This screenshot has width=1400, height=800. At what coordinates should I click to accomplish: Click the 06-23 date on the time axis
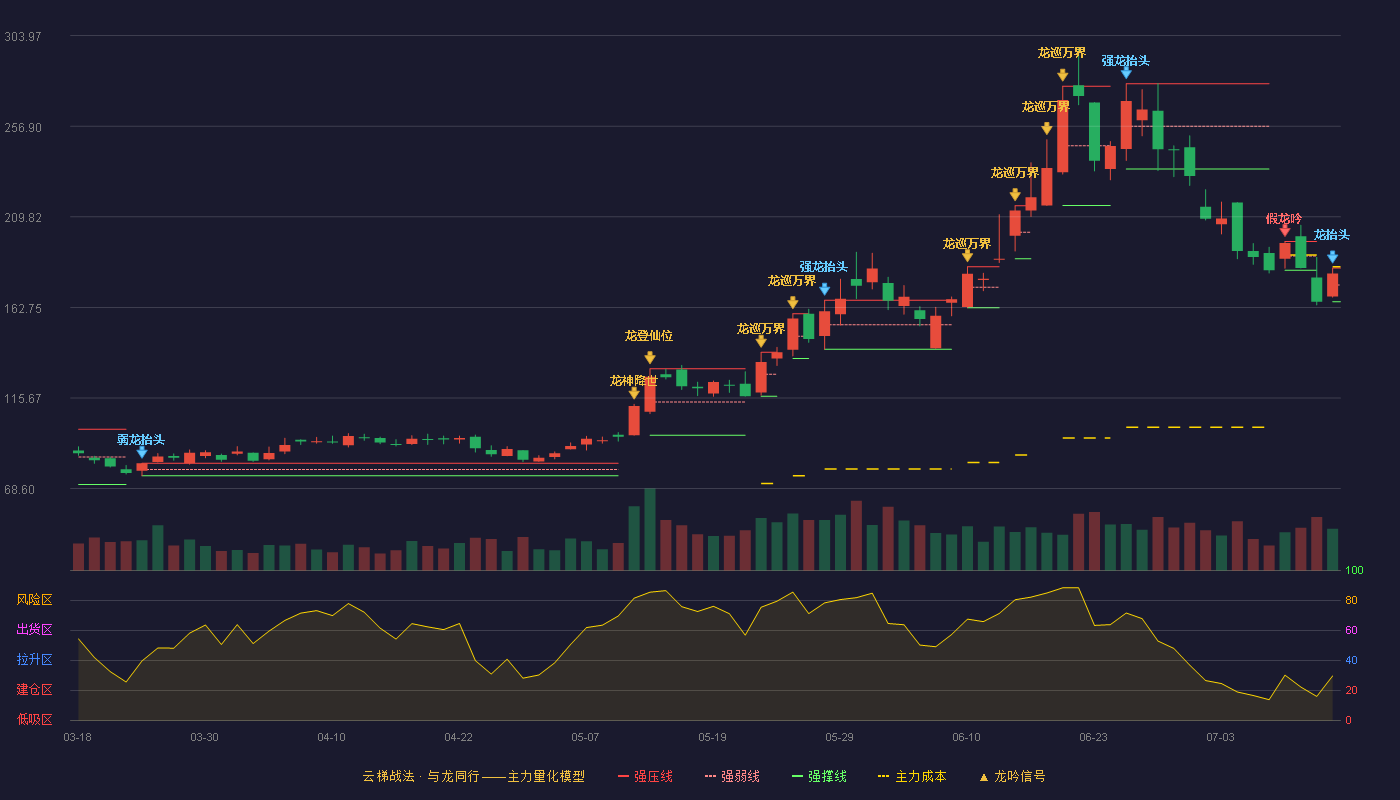(x=1093, y=737)
